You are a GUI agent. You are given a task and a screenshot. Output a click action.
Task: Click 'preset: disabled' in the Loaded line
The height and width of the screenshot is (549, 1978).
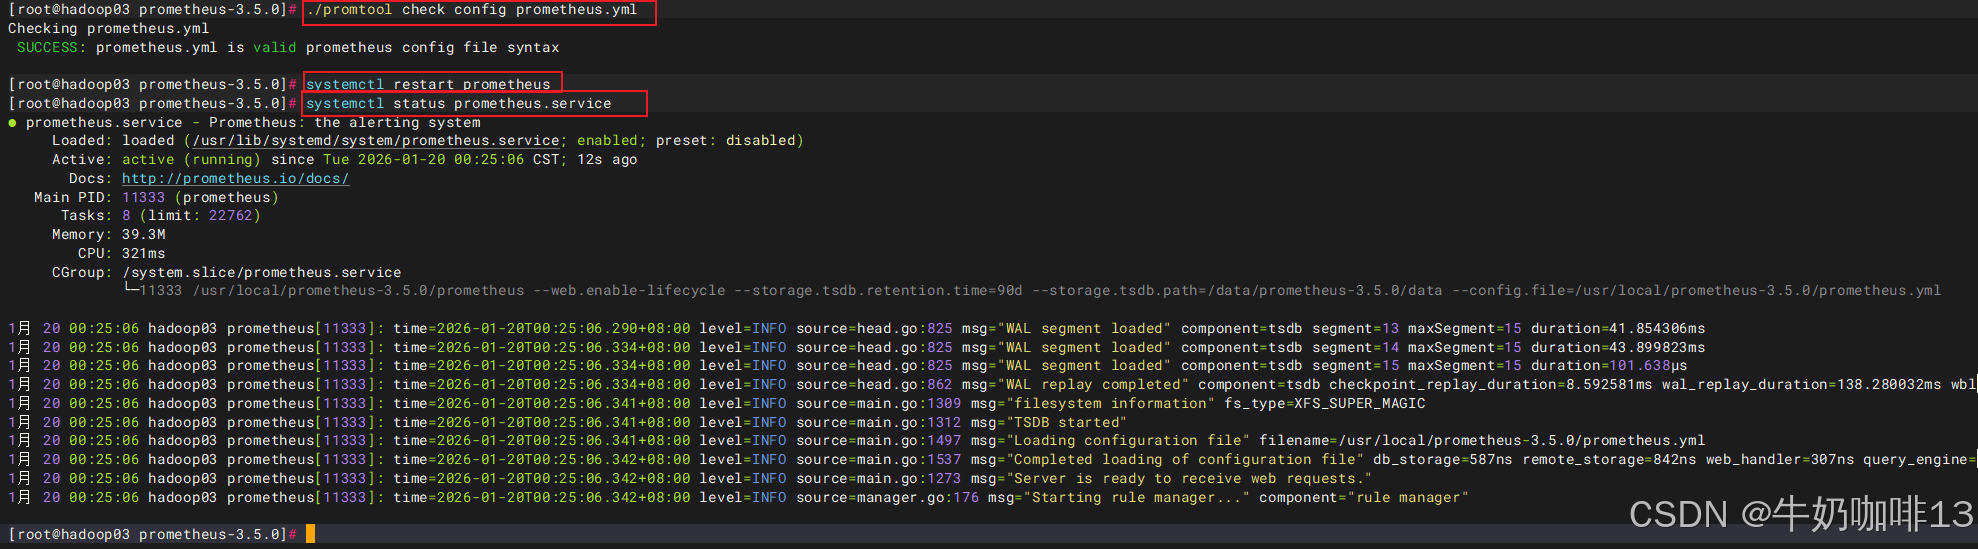point(725,141)
